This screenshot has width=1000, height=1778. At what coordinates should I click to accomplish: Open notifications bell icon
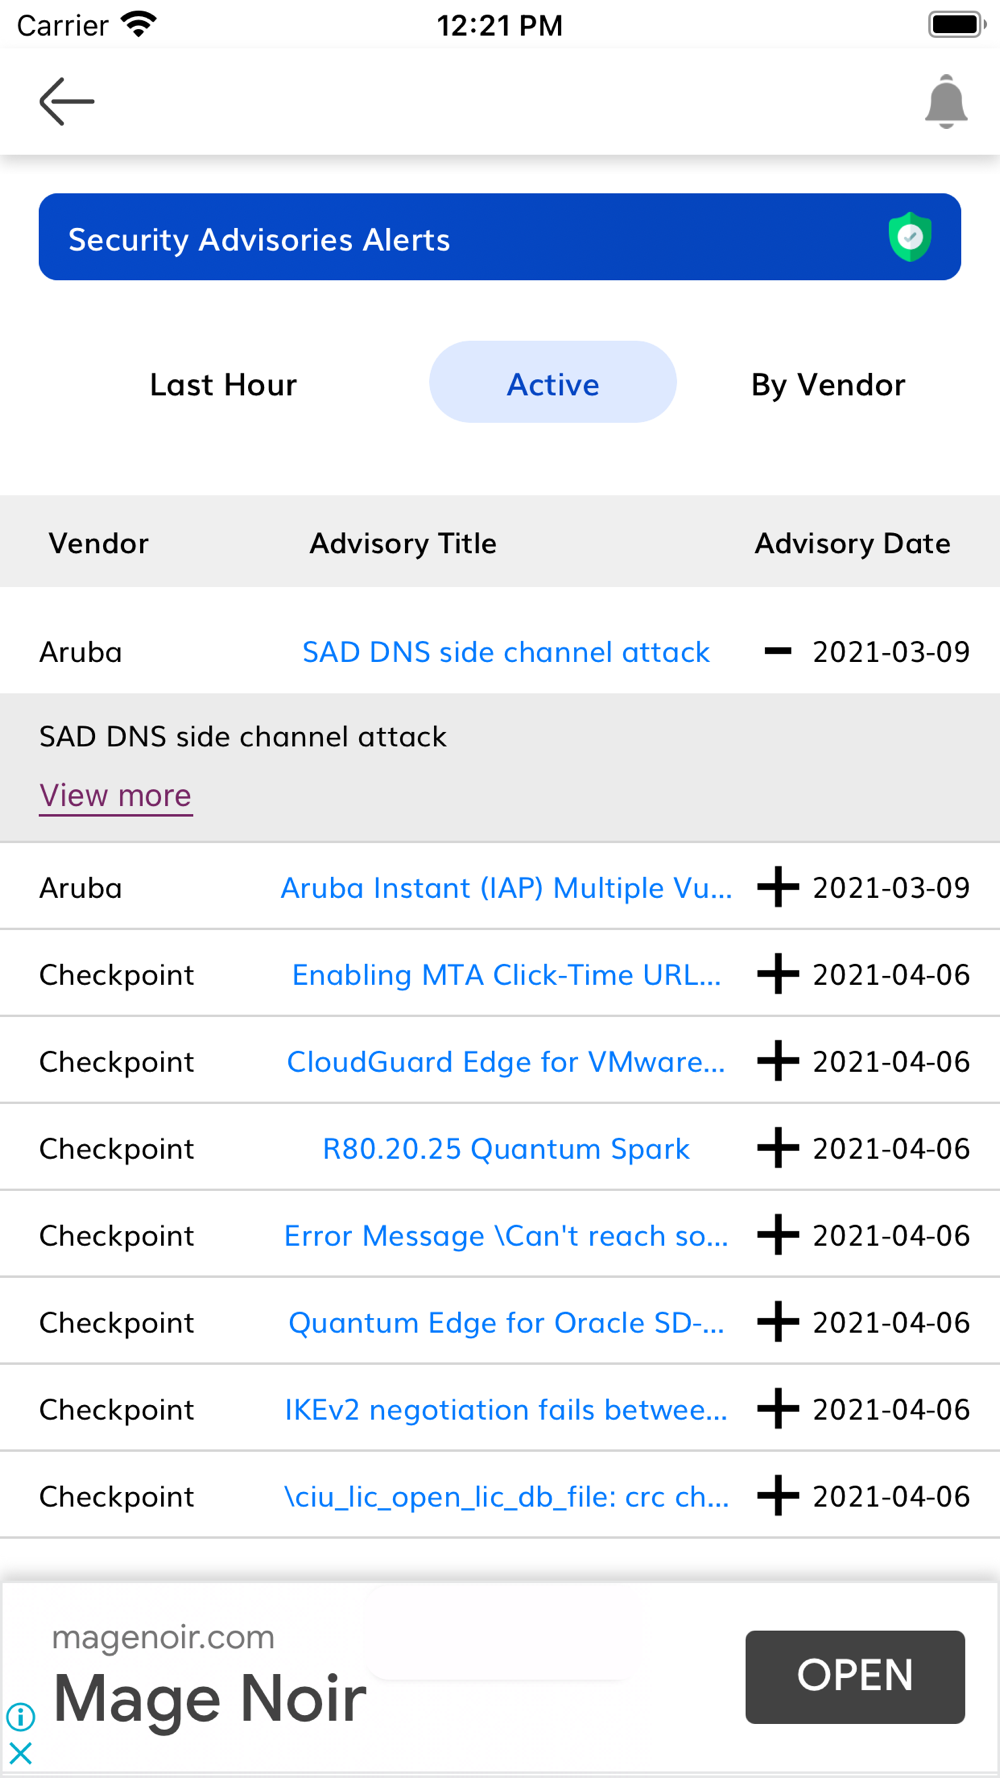coord(946,101)
